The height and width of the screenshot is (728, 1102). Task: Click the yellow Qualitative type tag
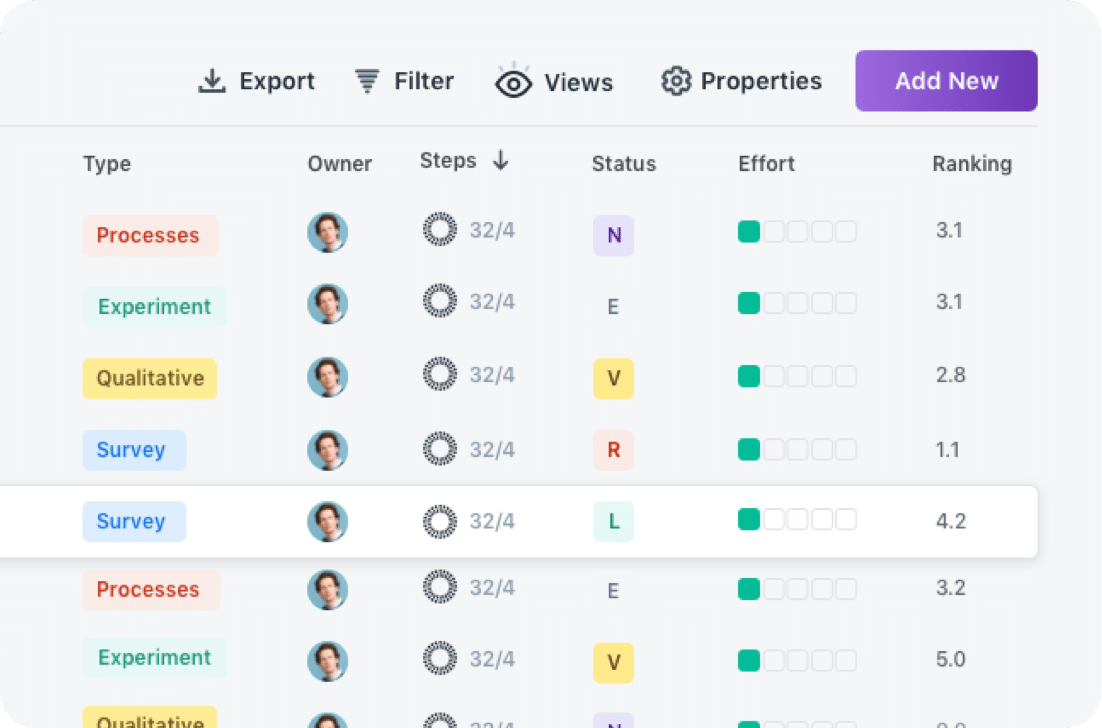150,379
